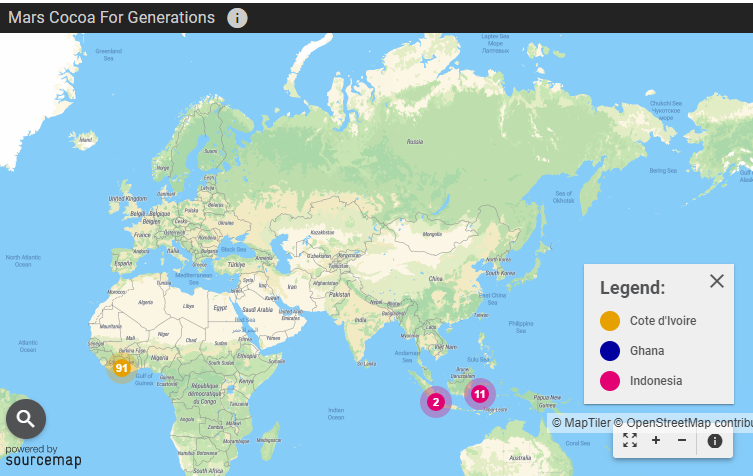Image resolution: width=753 pixels, height=476 pixels.
Task: Open the OpenStreetMap contributors link
Action: click(683, 423)
